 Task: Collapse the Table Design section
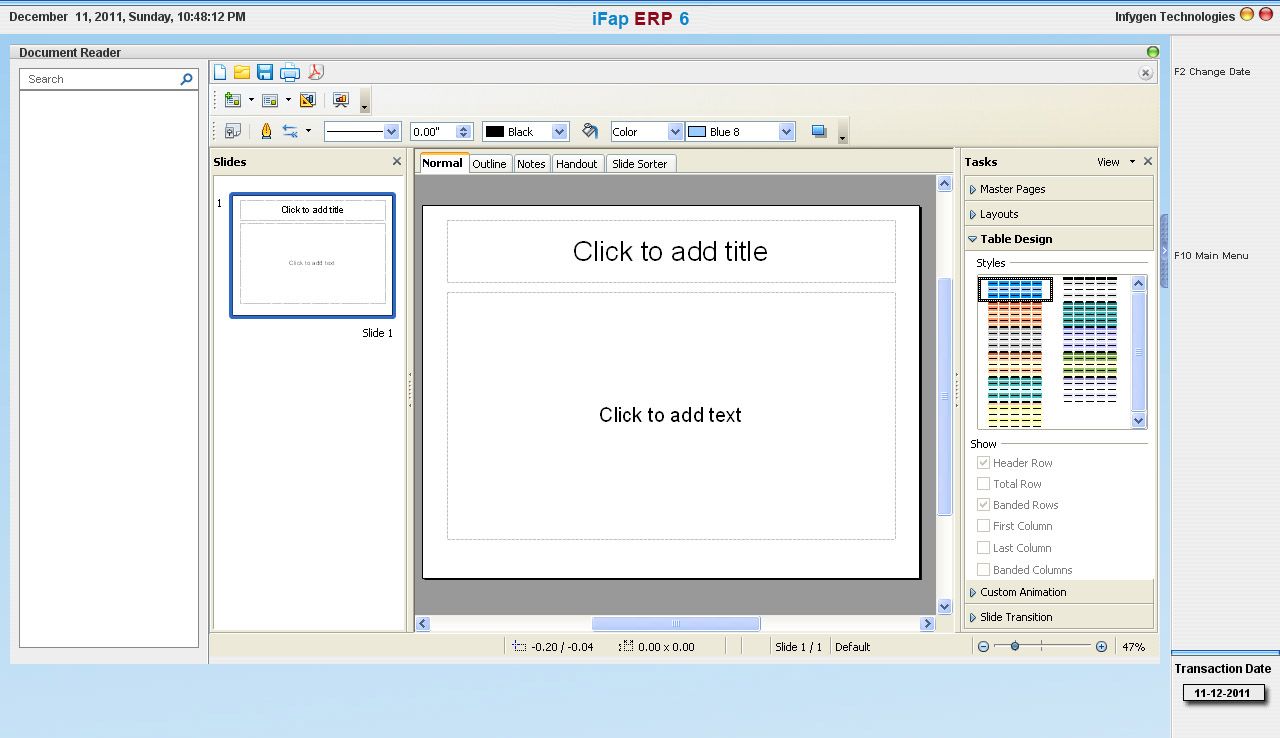[1059, 239]
